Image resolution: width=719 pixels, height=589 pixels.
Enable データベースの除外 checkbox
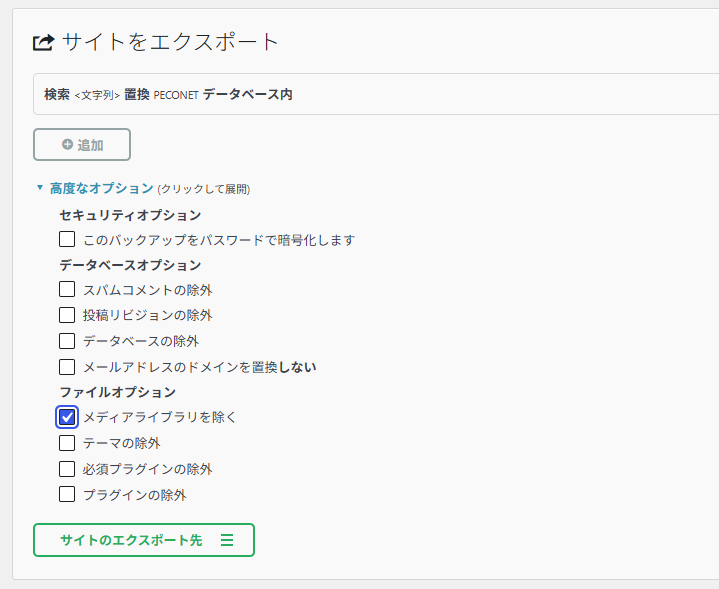coord(67,341)
